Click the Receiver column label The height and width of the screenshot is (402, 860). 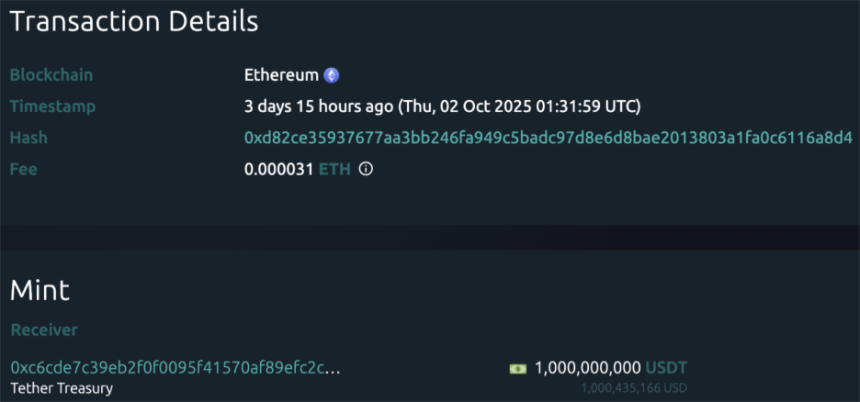coord(44,330)
